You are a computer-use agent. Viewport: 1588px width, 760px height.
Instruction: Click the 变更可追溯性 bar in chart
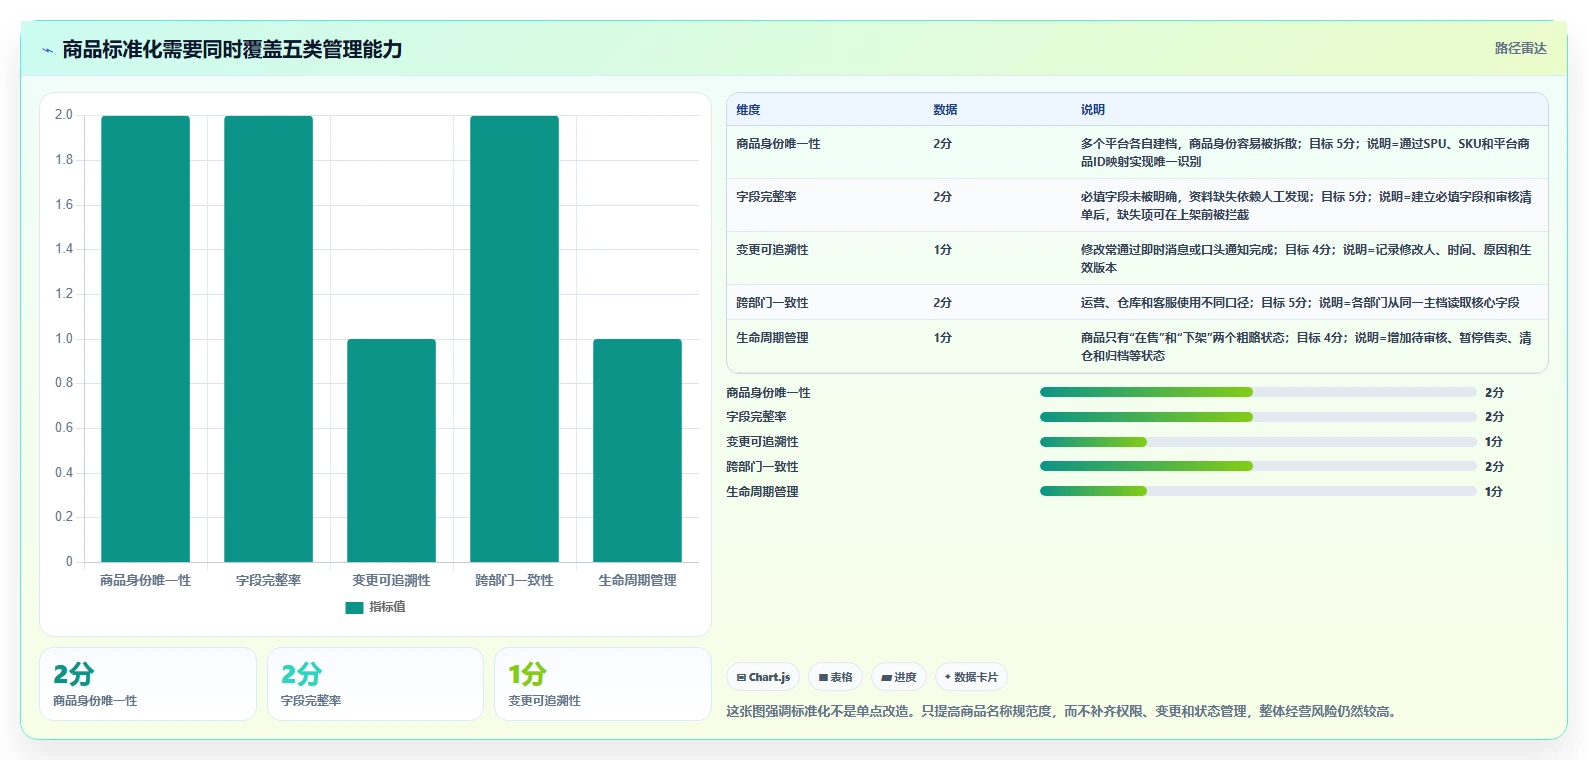(x=391, y=450)
